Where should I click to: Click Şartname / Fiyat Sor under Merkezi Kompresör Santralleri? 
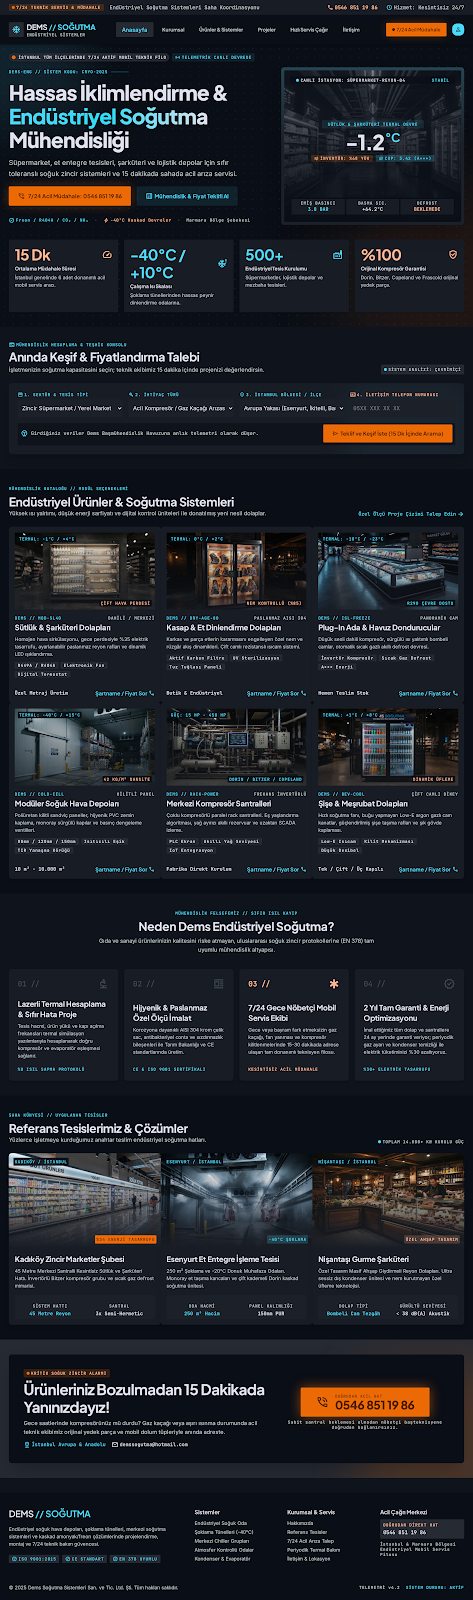point(277,869)
